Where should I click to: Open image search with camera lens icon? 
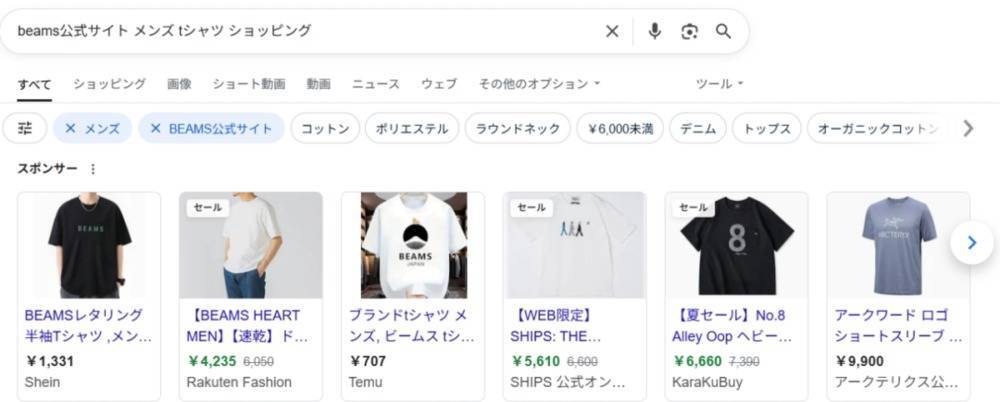(x=689, y=31)
